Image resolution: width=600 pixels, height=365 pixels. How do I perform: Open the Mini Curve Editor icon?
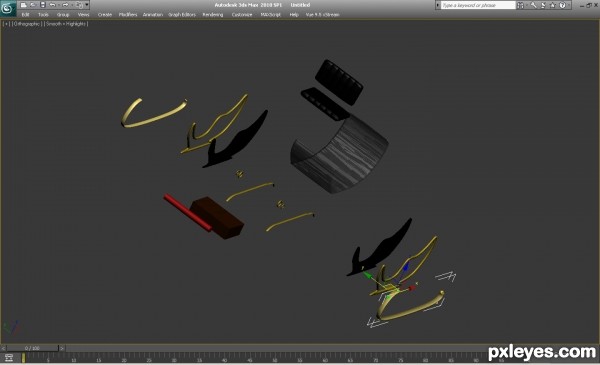click(9, 358)
